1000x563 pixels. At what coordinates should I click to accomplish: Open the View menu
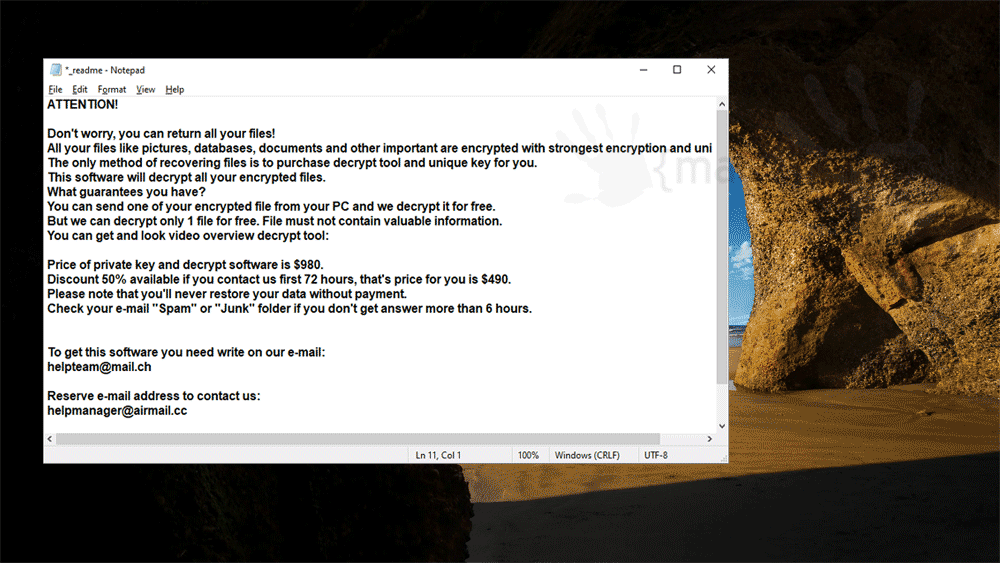(x=145, y=89)
